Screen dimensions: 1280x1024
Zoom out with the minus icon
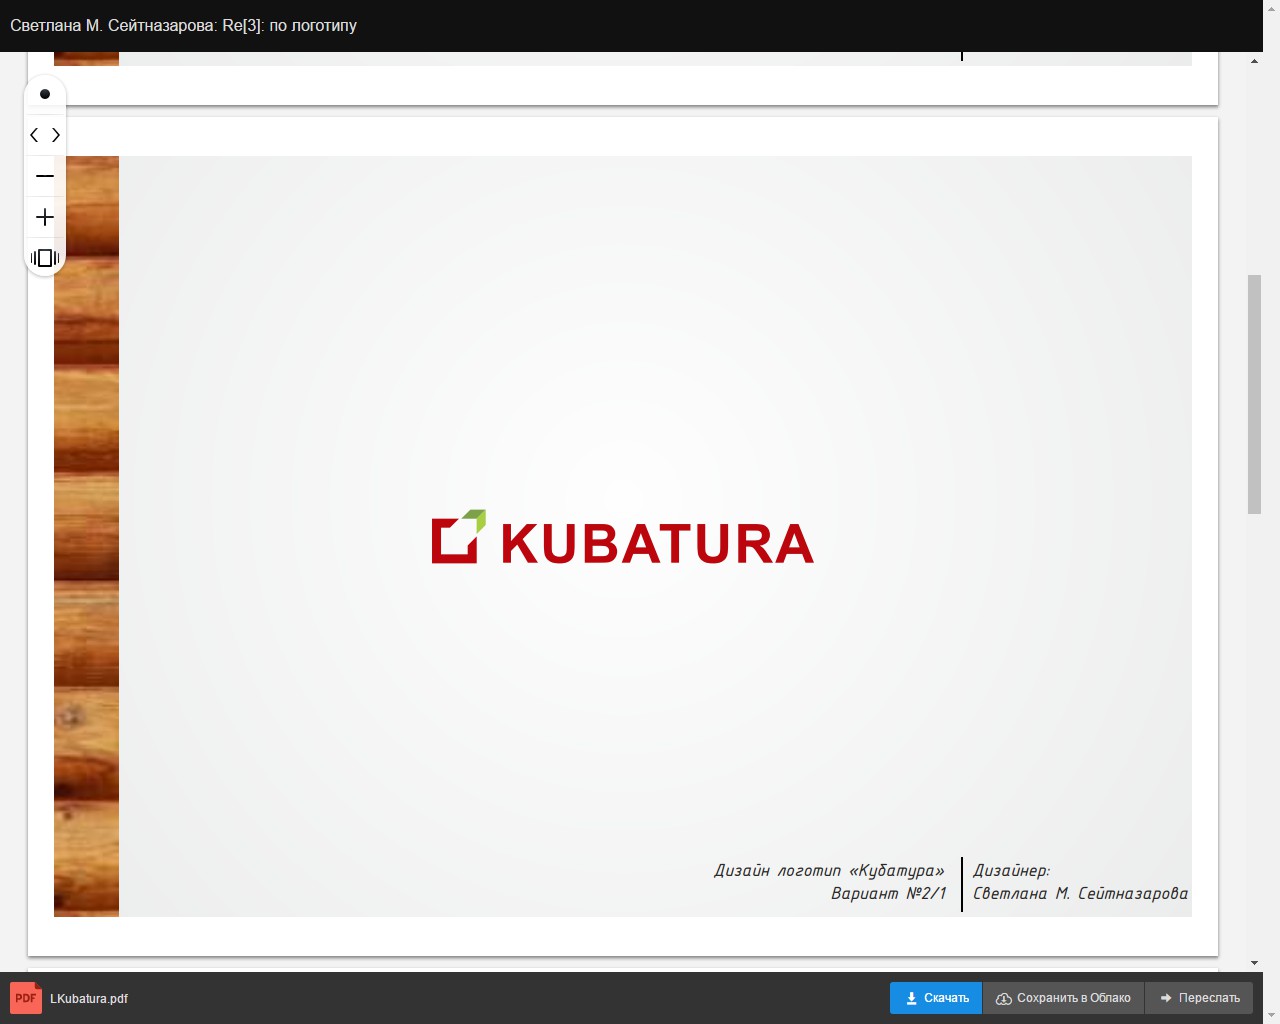click(x=45, y=176)
